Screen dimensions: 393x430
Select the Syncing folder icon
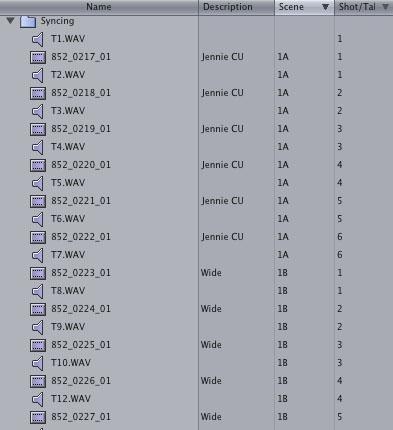[x=28, y=21]
